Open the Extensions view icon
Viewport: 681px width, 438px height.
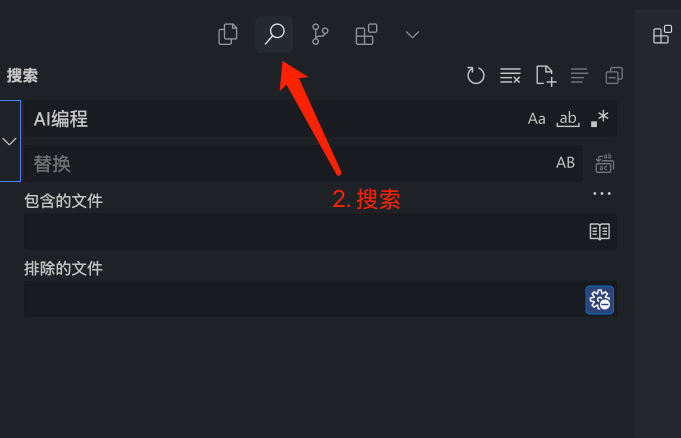[366, 34]
